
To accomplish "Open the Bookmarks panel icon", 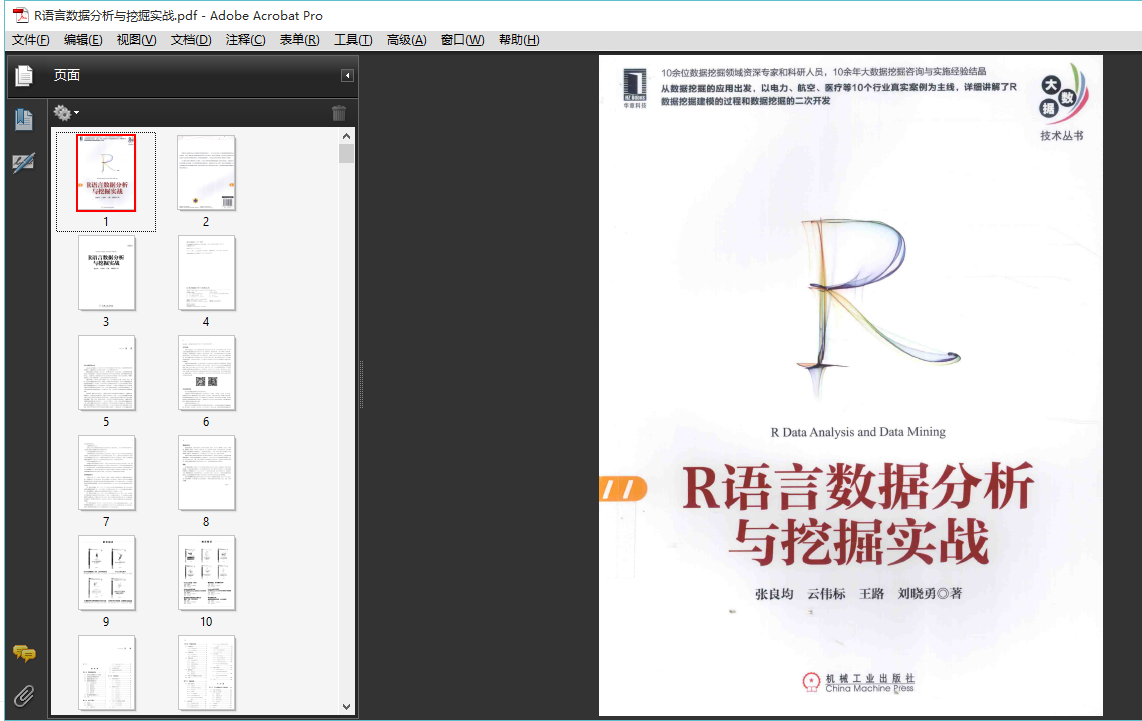I will coord(24,119).
